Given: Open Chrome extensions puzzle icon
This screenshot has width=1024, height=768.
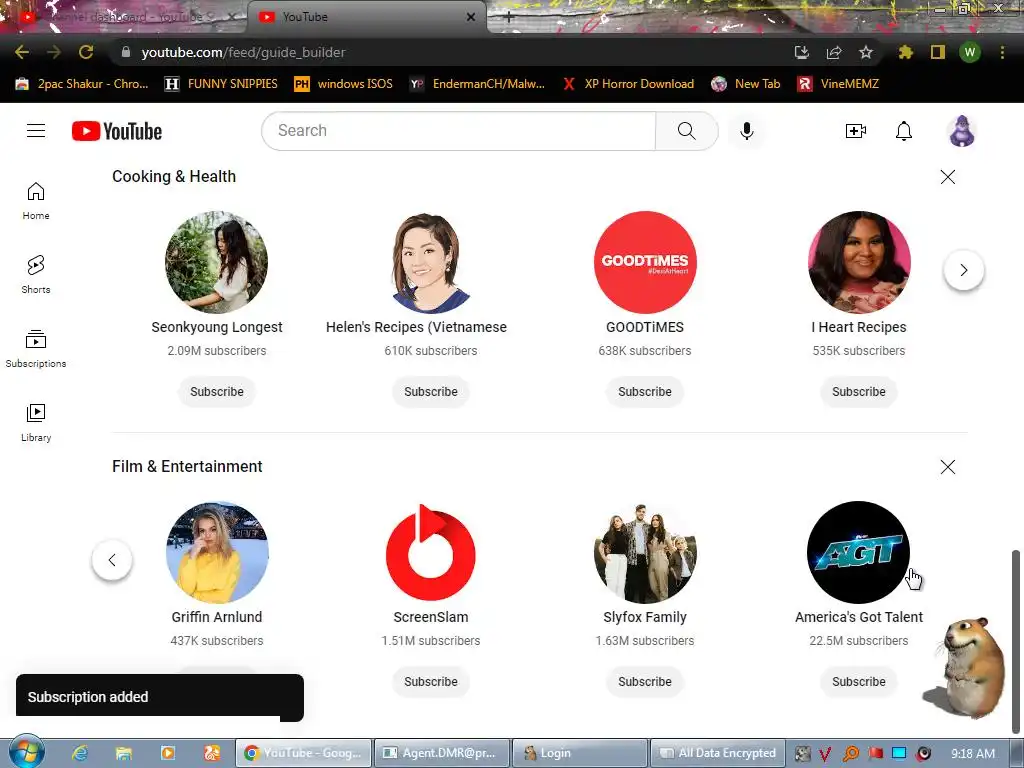Looking at the screenshot, I should tap(905, 52).
